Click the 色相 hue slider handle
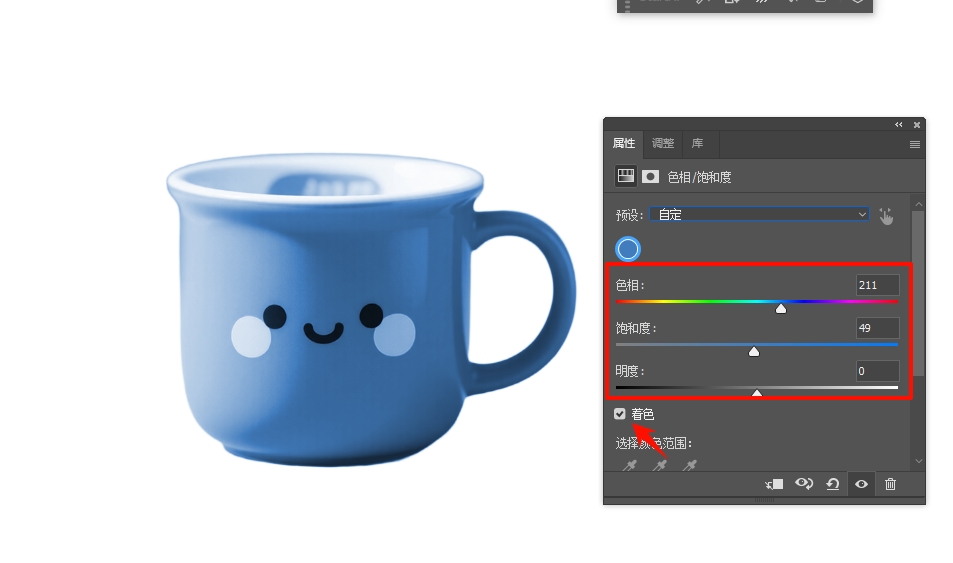The width and height of the screenshot is (953, 563). (x=781, y=309)
